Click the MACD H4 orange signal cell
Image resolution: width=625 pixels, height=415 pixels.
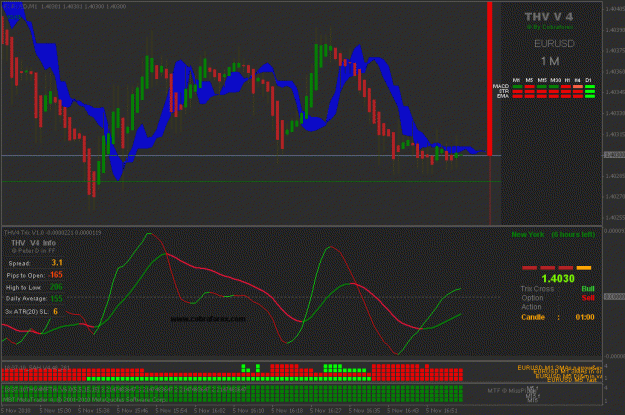(x=578, y=87)
